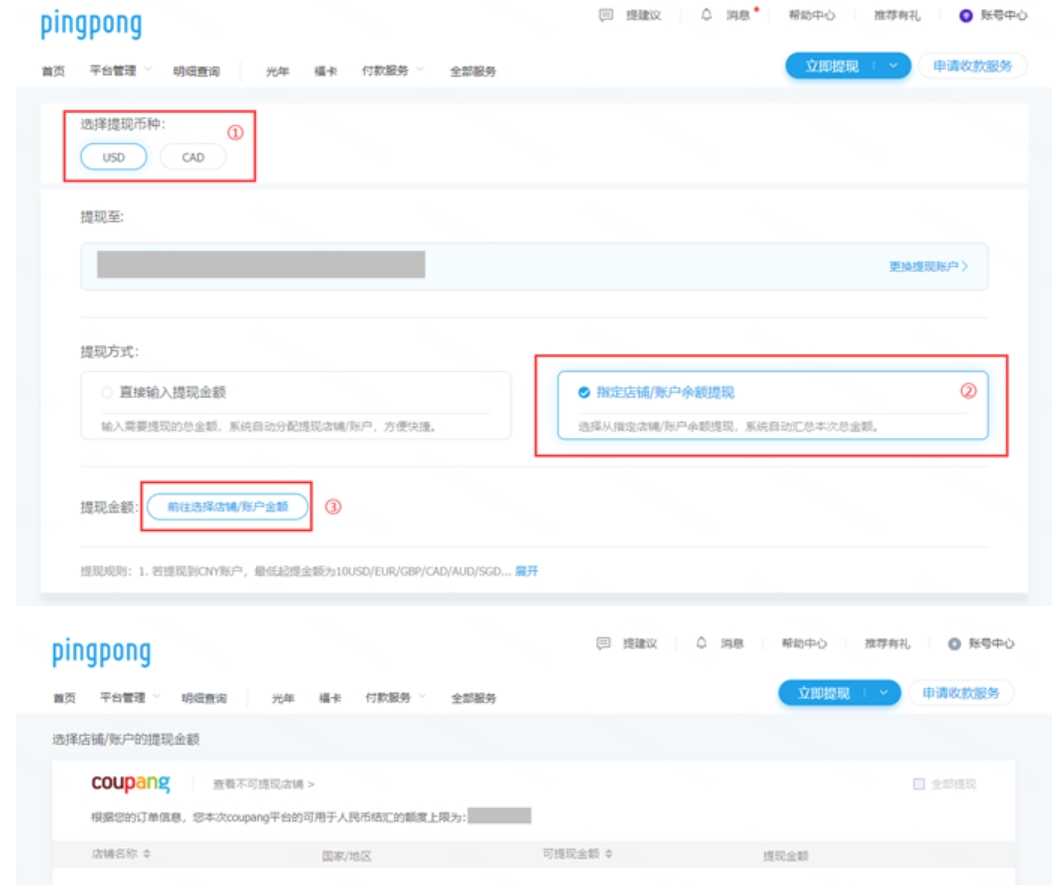Click the coupang logo

(x=130, y=783)
